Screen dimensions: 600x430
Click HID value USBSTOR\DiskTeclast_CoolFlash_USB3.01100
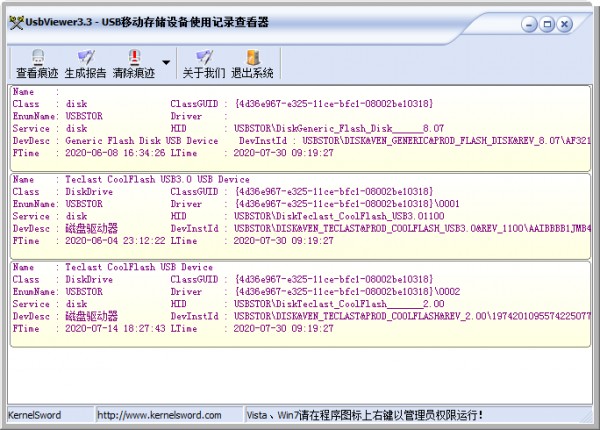339,216
